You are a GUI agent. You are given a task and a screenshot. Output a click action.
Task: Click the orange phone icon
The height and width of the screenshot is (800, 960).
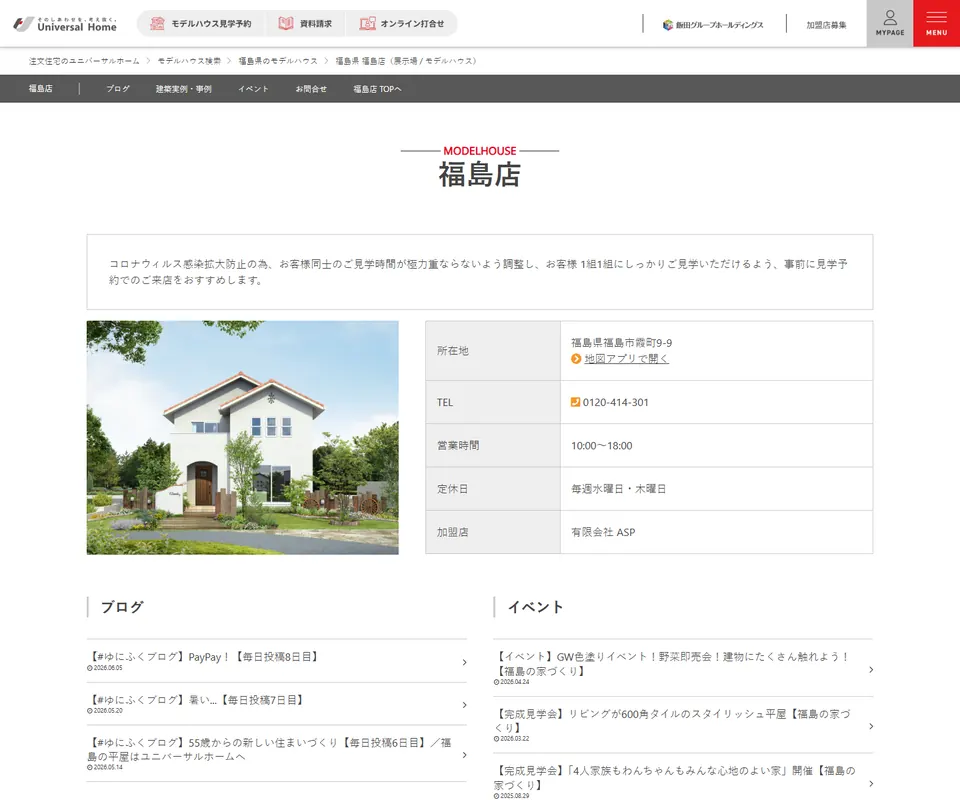[x=575, y=402]
